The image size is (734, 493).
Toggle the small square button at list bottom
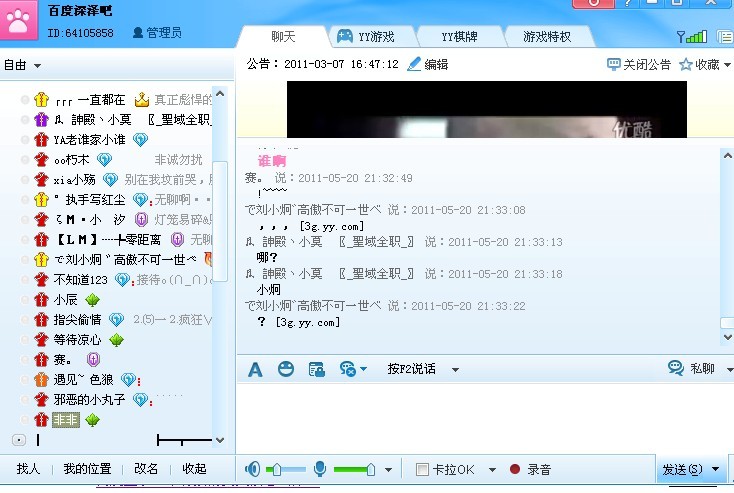19,440
